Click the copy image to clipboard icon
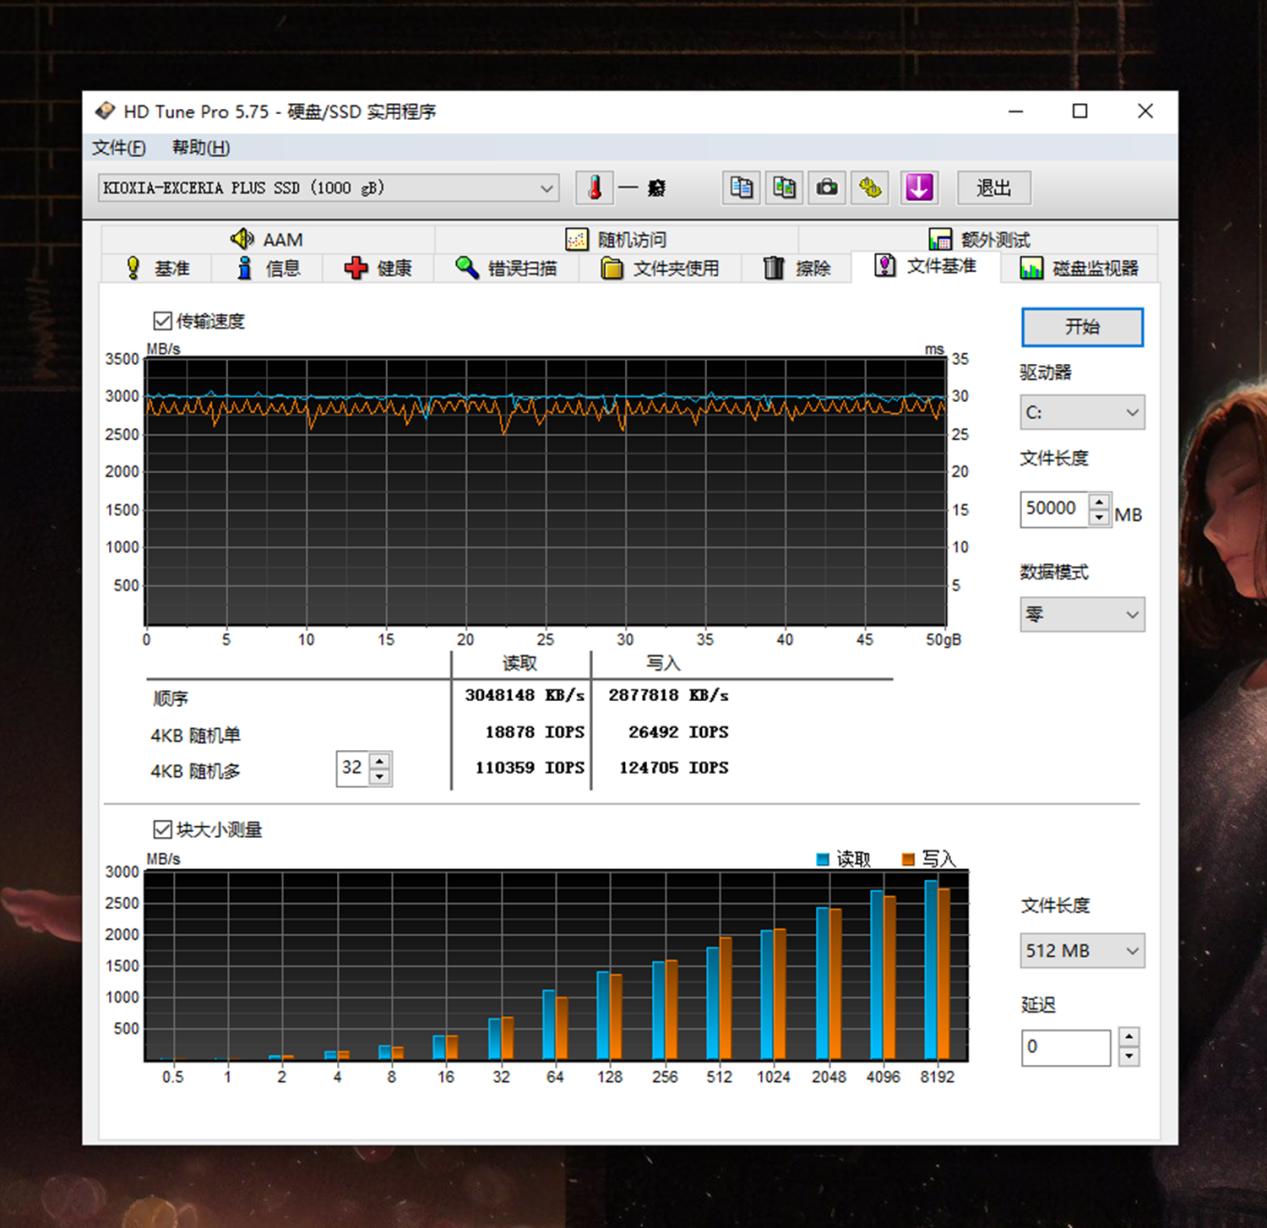The height and width of the screenshot is (1228, 1267). tap(784, 188)
